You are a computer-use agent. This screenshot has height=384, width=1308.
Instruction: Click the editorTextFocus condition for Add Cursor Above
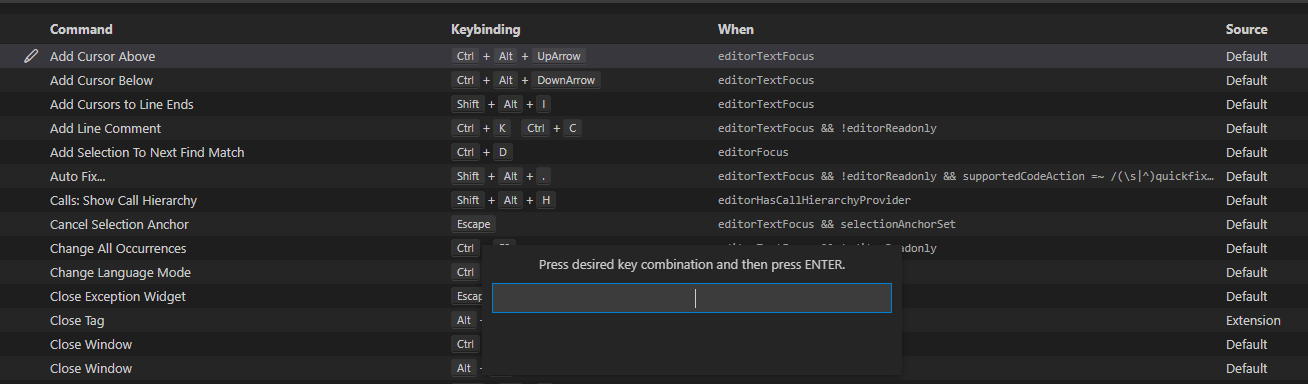pos(766,56)
